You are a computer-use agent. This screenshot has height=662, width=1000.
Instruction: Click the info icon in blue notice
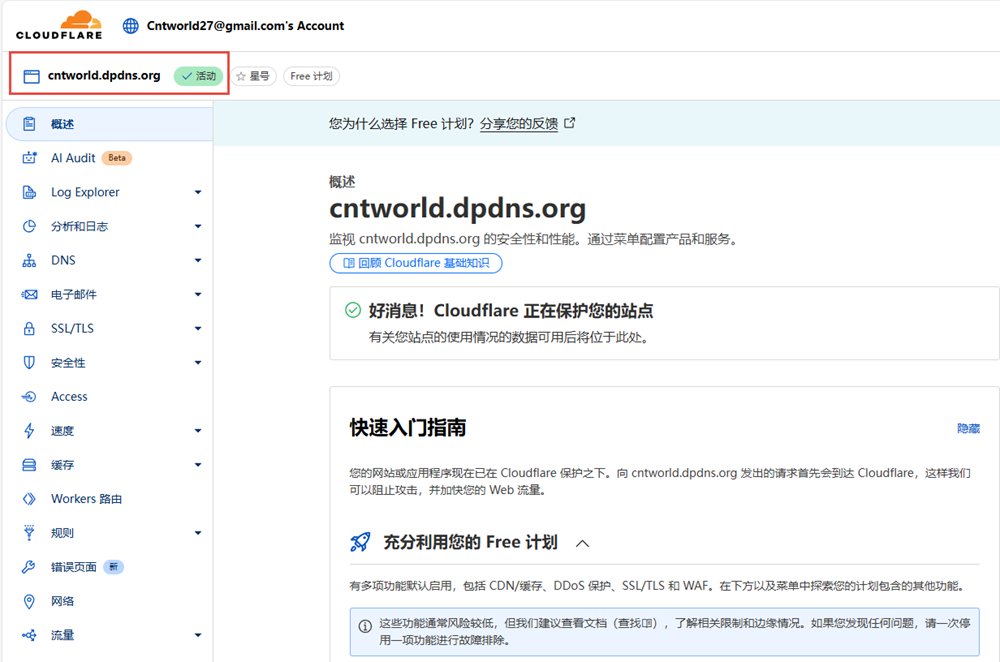tap(365, 626)
